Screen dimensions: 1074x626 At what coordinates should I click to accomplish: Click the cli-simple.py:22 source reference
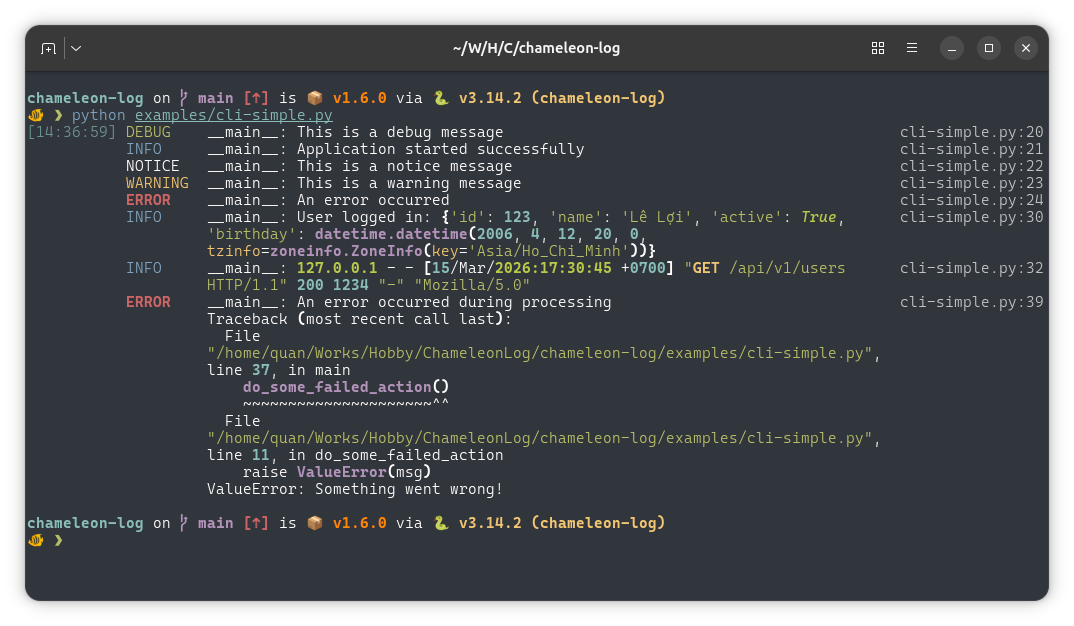coord(971,166)
